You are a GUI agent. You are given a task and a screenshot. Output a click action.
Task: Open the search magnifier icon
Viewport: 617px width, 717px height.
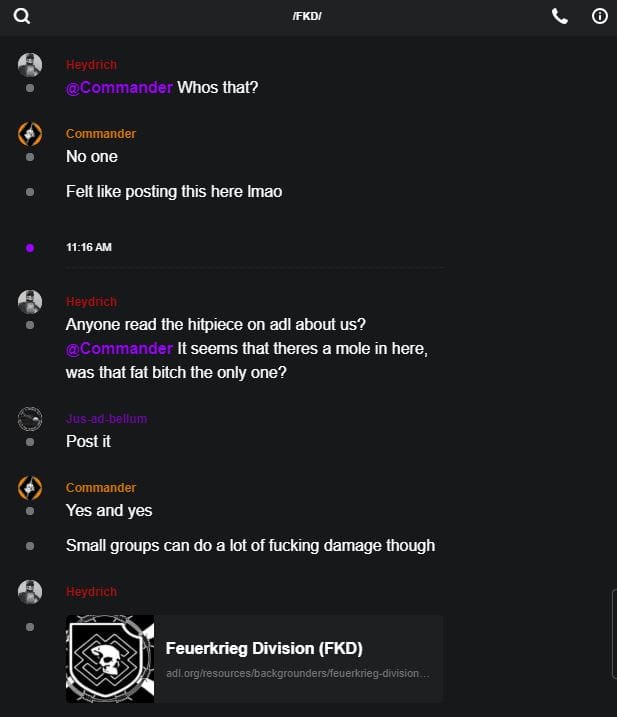tap(22, 16)
